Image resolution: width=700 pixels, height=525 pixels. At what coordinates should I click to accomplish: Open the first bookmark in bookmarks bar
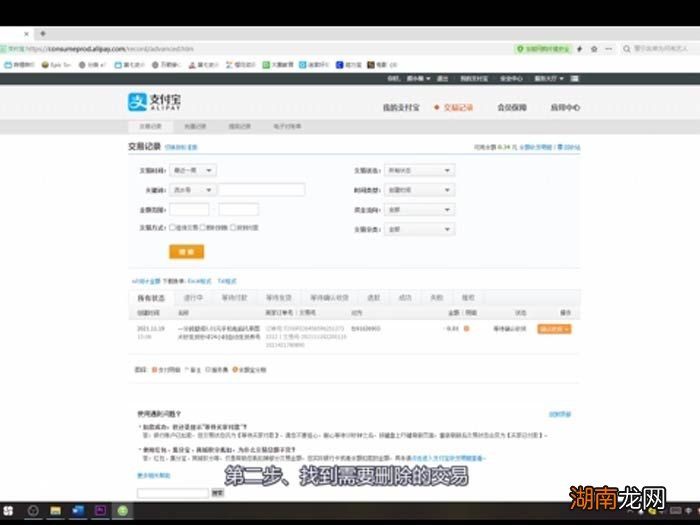tap(19, 65)
